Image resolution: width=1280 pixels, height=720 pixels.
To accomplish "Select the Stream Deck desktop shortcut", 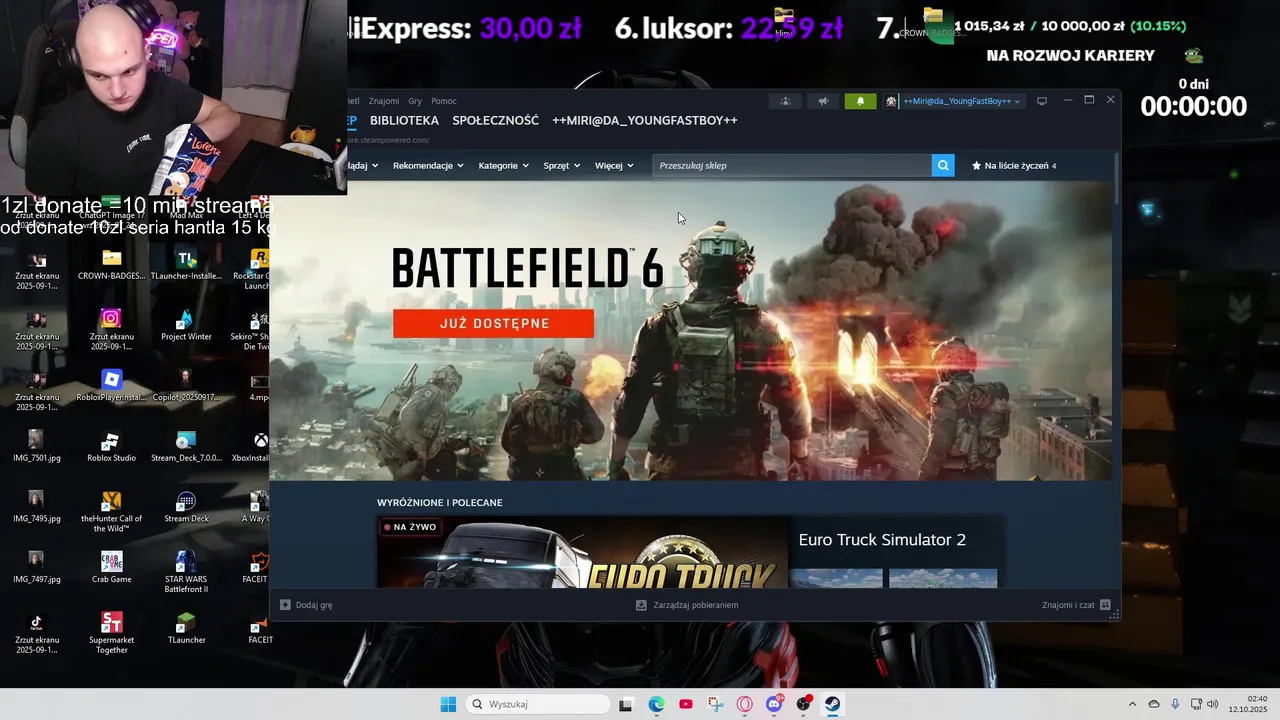I will tap(186, 506).
